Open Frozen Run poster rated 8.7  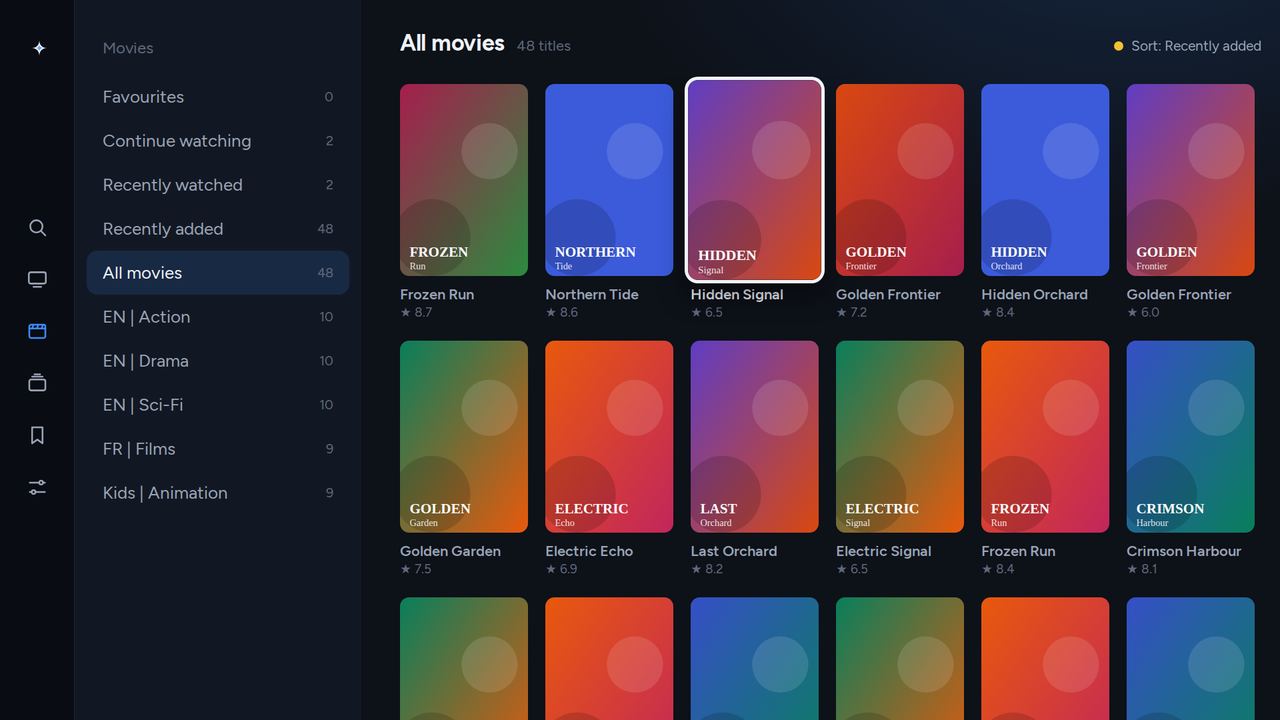click(x=464, y=180)
